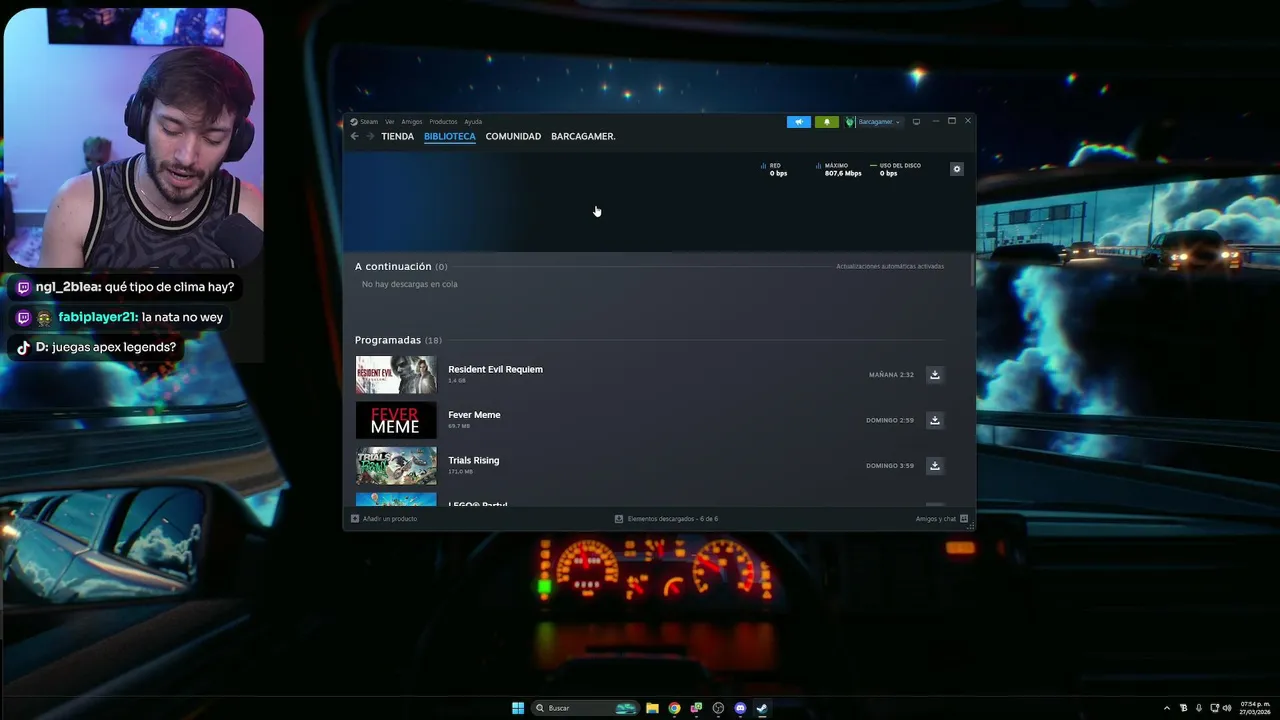Open Resident Evil Requiem thumbnail
The height and width of the screenshot is (720, 1280).
[396, 375]
